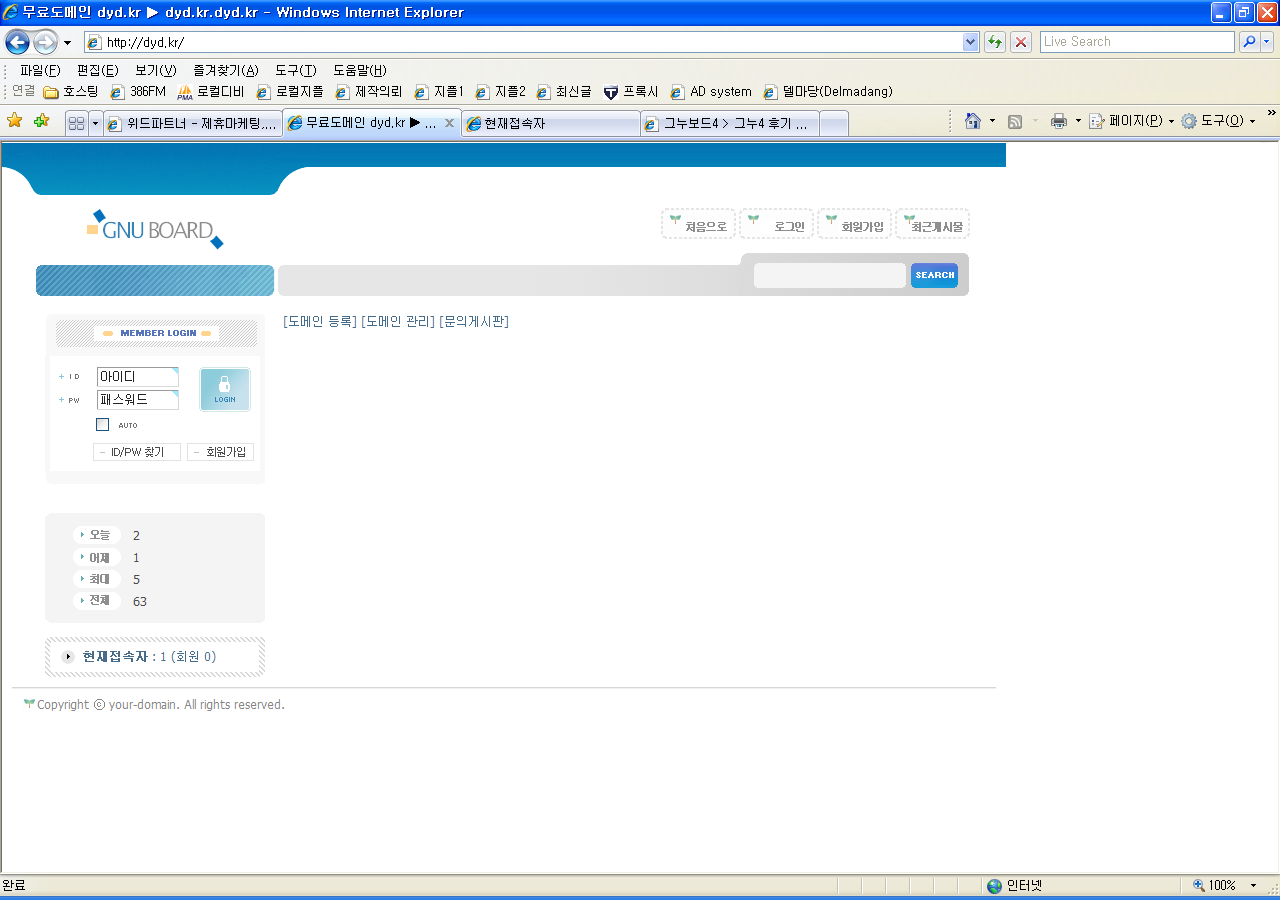Open the 지플2 favorite link
Image resolution: width=1280 pixels, height=900 pixels.
500,92
